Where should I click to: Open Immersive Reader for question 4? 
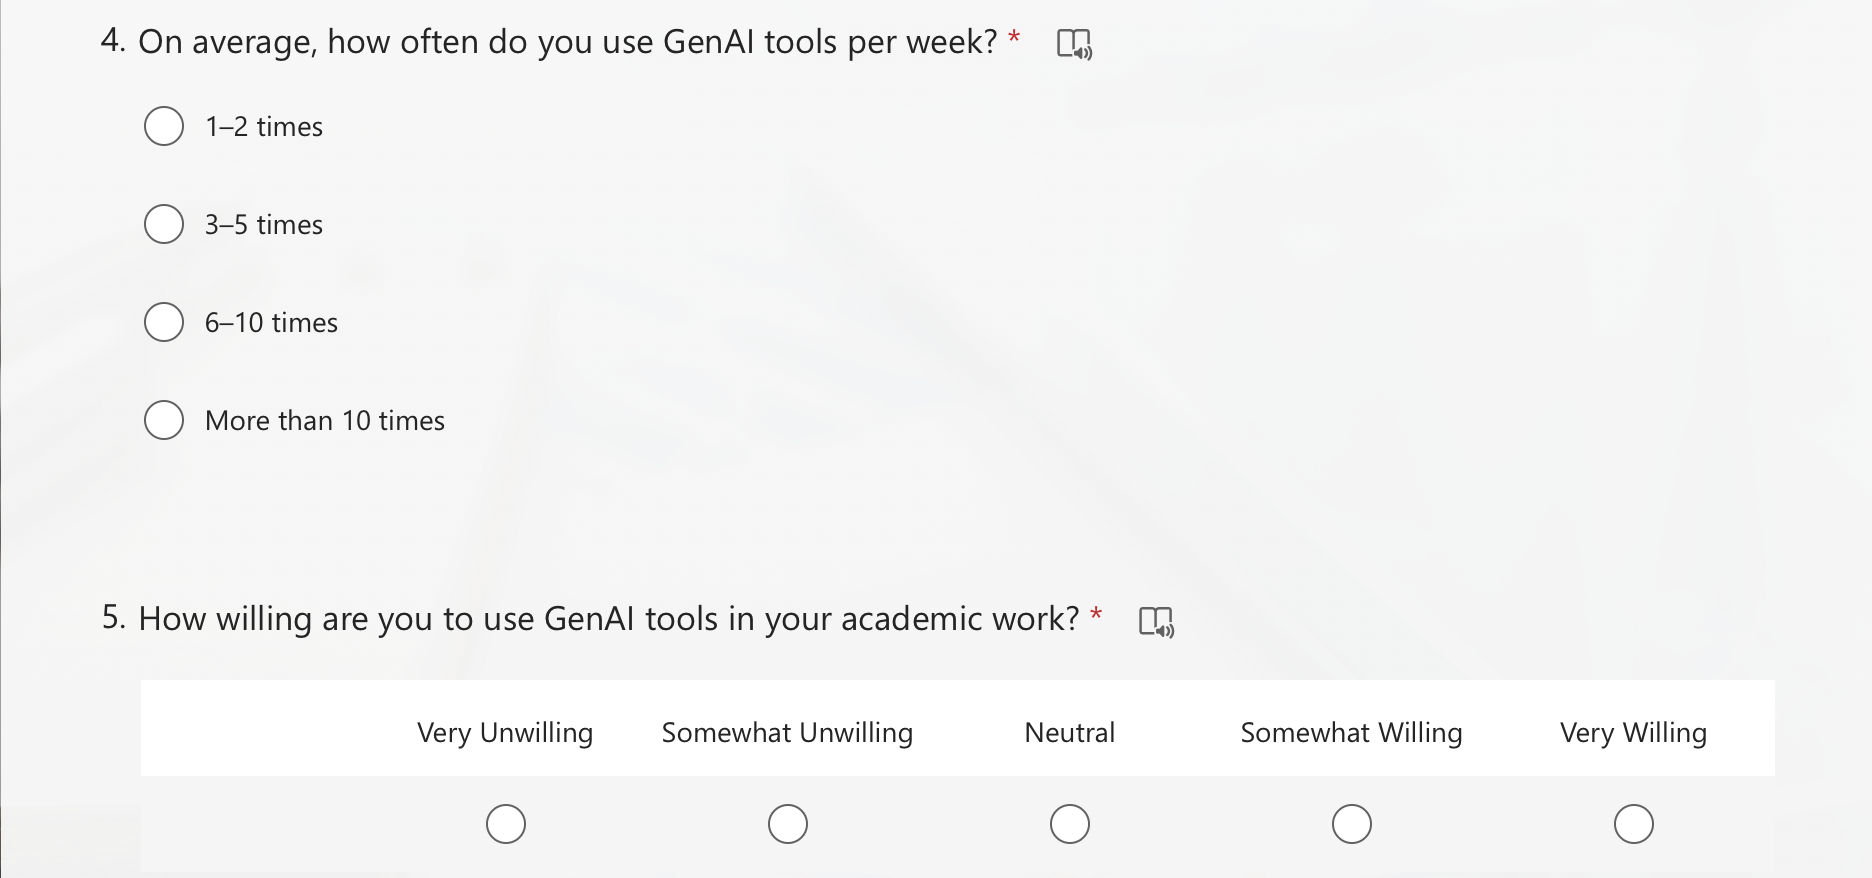[1074, 44]
